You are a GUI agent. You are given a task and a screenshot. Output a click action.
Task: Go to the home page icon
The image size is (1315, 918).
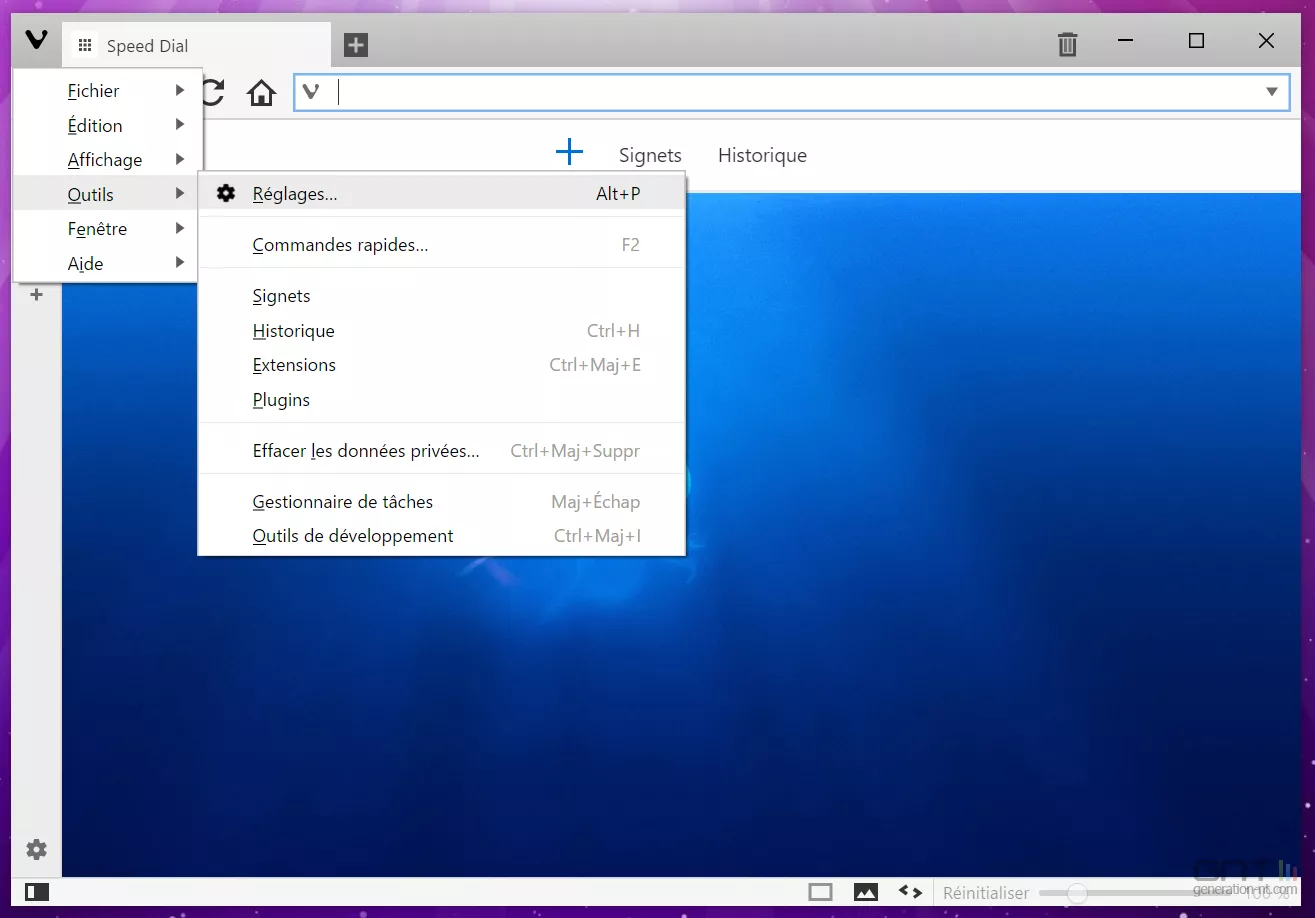[x=261, y=93]
